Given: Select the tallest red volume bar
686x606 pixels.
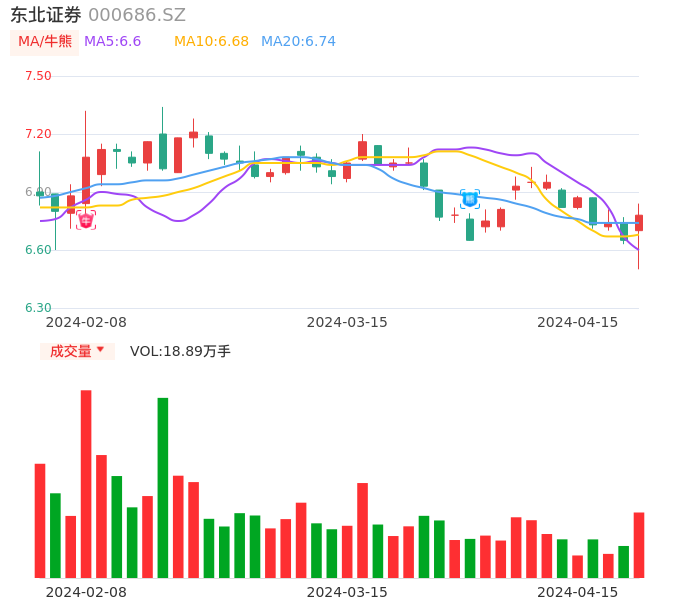Looking at the screenshot, I should 86,483.
